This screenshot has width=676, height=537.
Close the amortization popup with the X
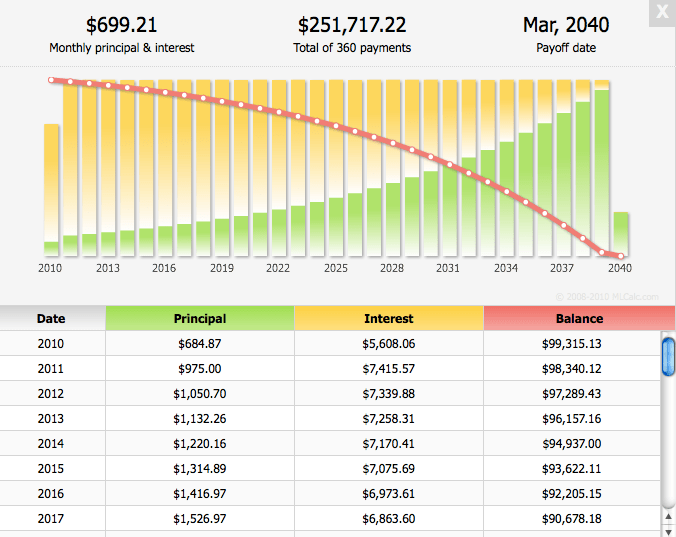[662, 14]
